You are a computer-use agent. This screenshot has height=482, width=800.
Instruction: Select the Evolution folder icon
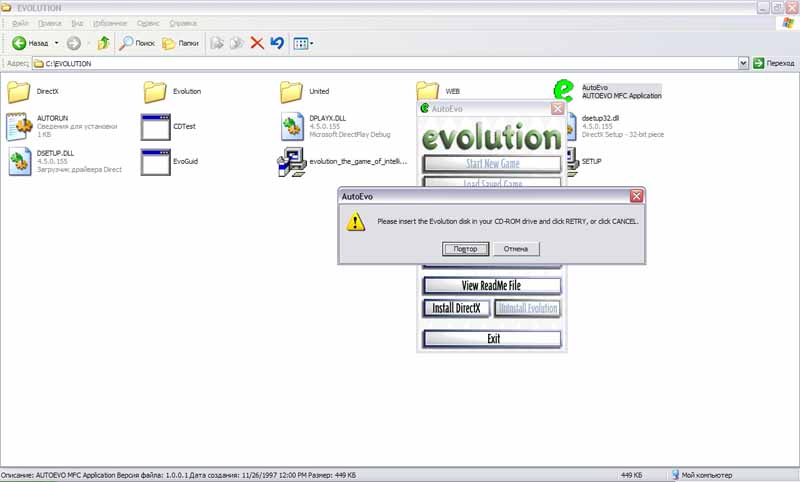(x=155, y=92)
